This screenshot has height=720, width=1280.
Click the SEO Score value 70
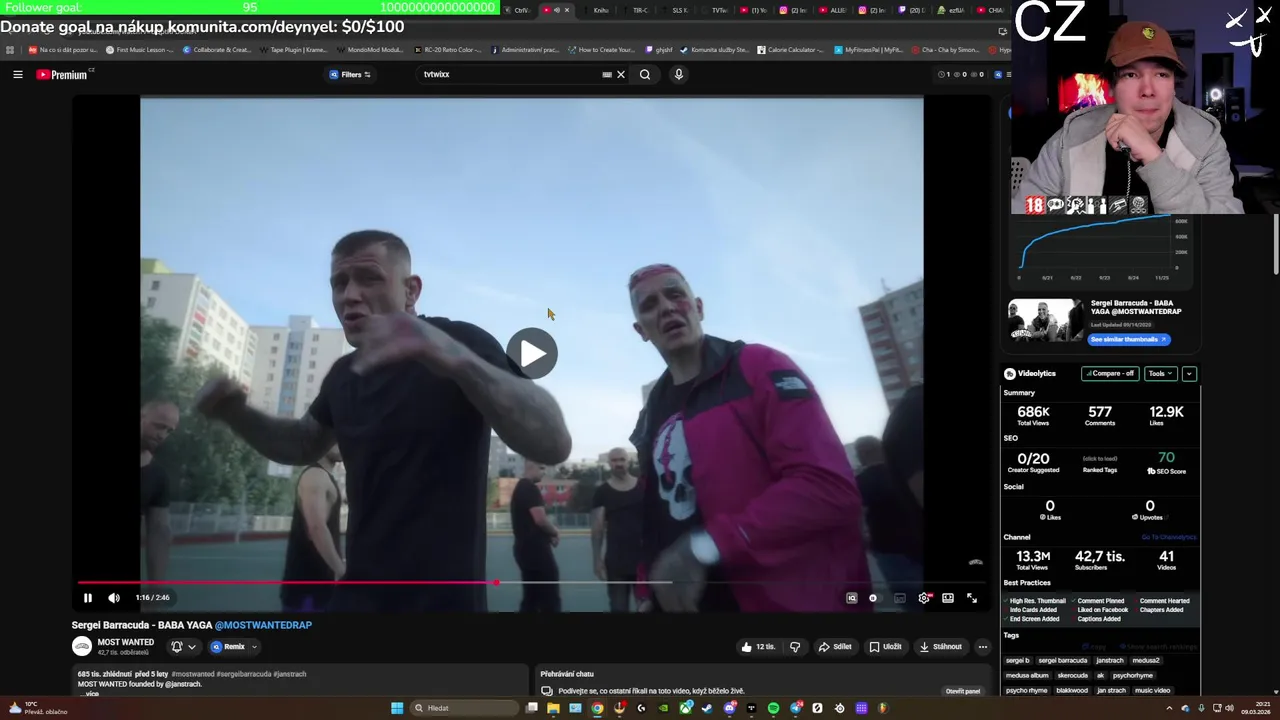pos(1166,457)
